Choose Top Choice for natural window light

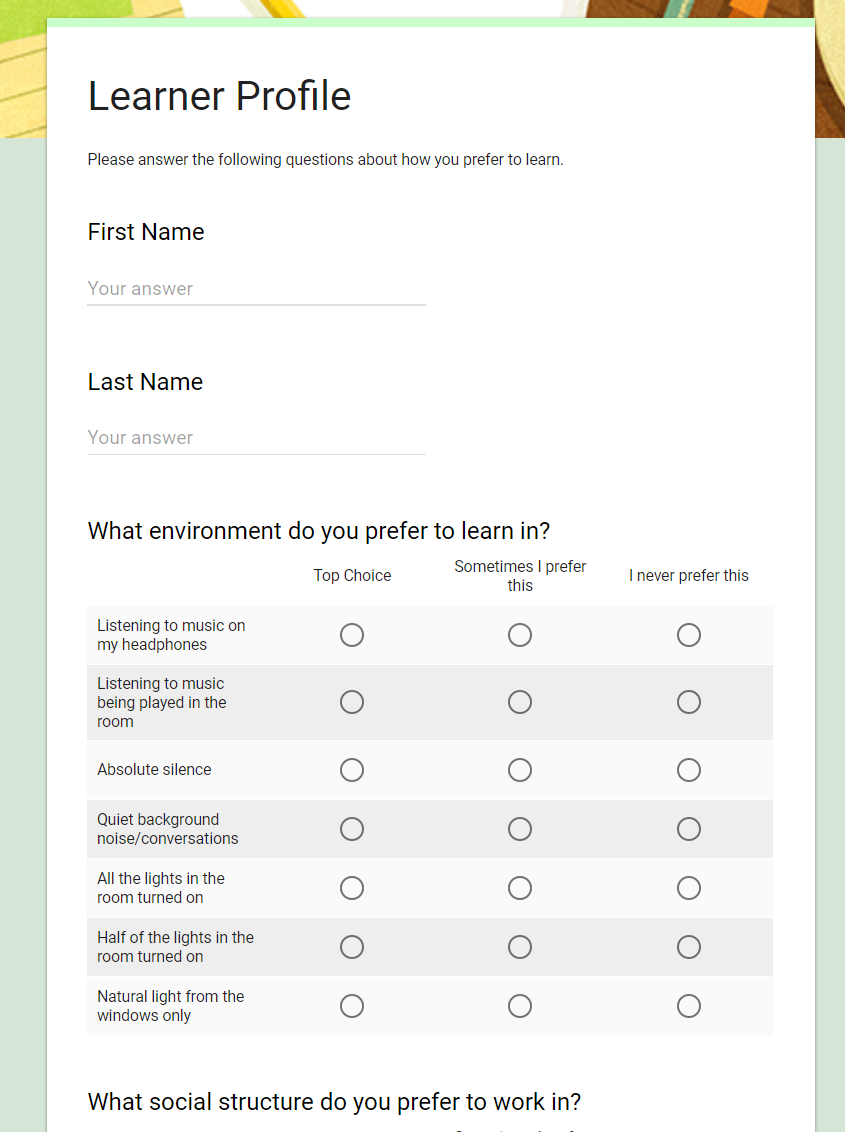click(x=352, y=1006)
